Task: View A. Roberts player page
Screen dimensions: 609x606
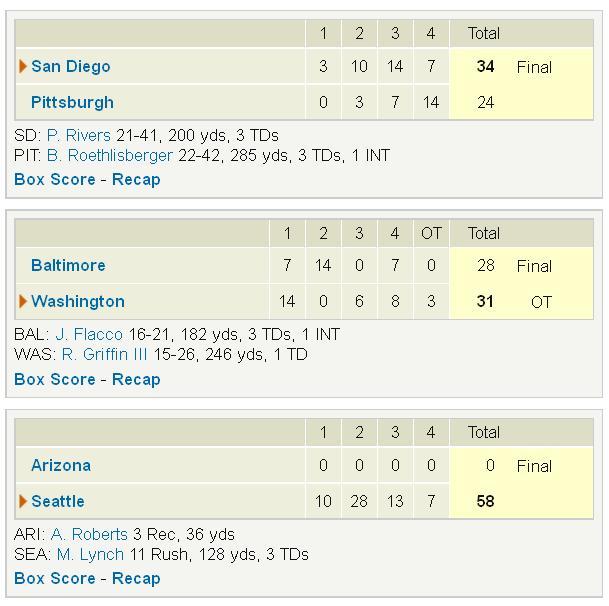Action: [x=89, y=534]
